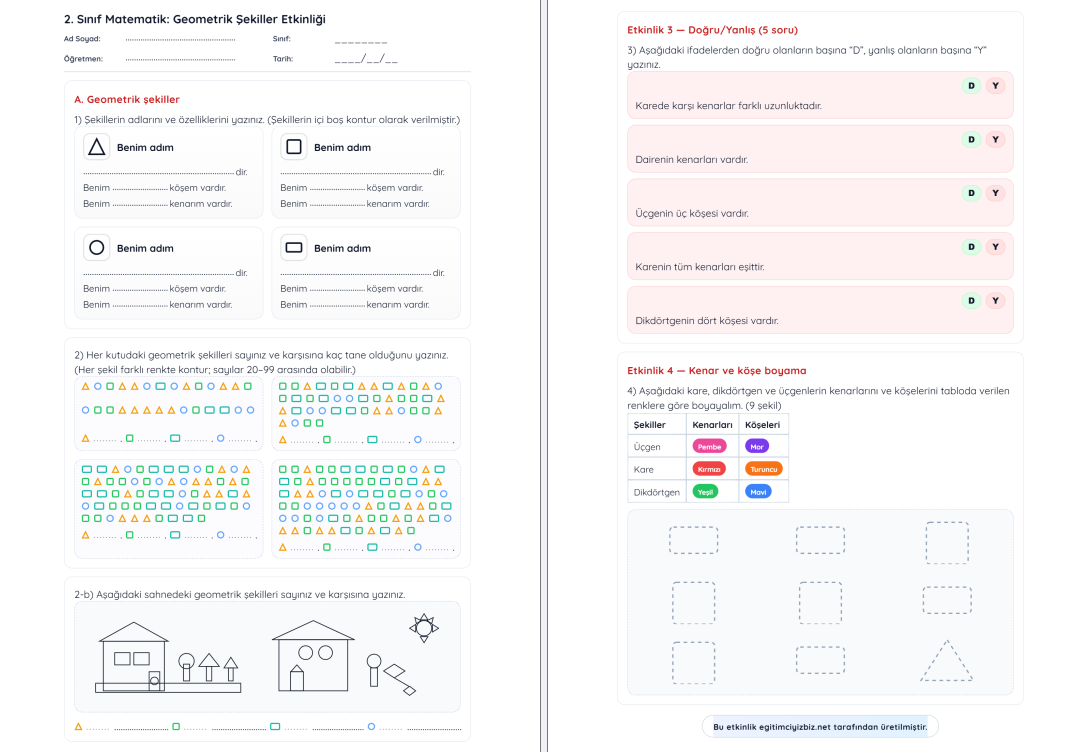Click the left house with rectangular windows
The width and height of the screenshot is (1091, 752).
pos(133,655)
